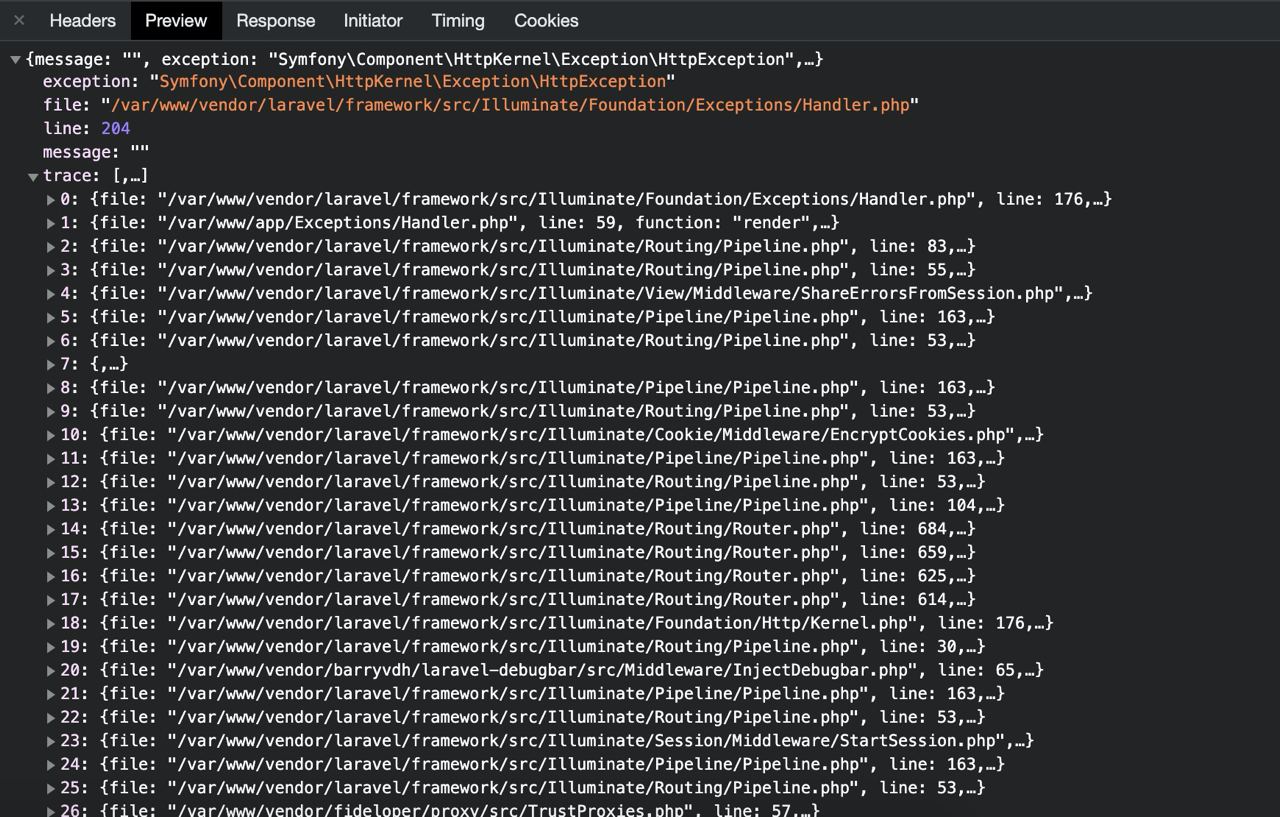Expand trace entry 3
The height and width of the screenshot is (817, 1280).
51,270
